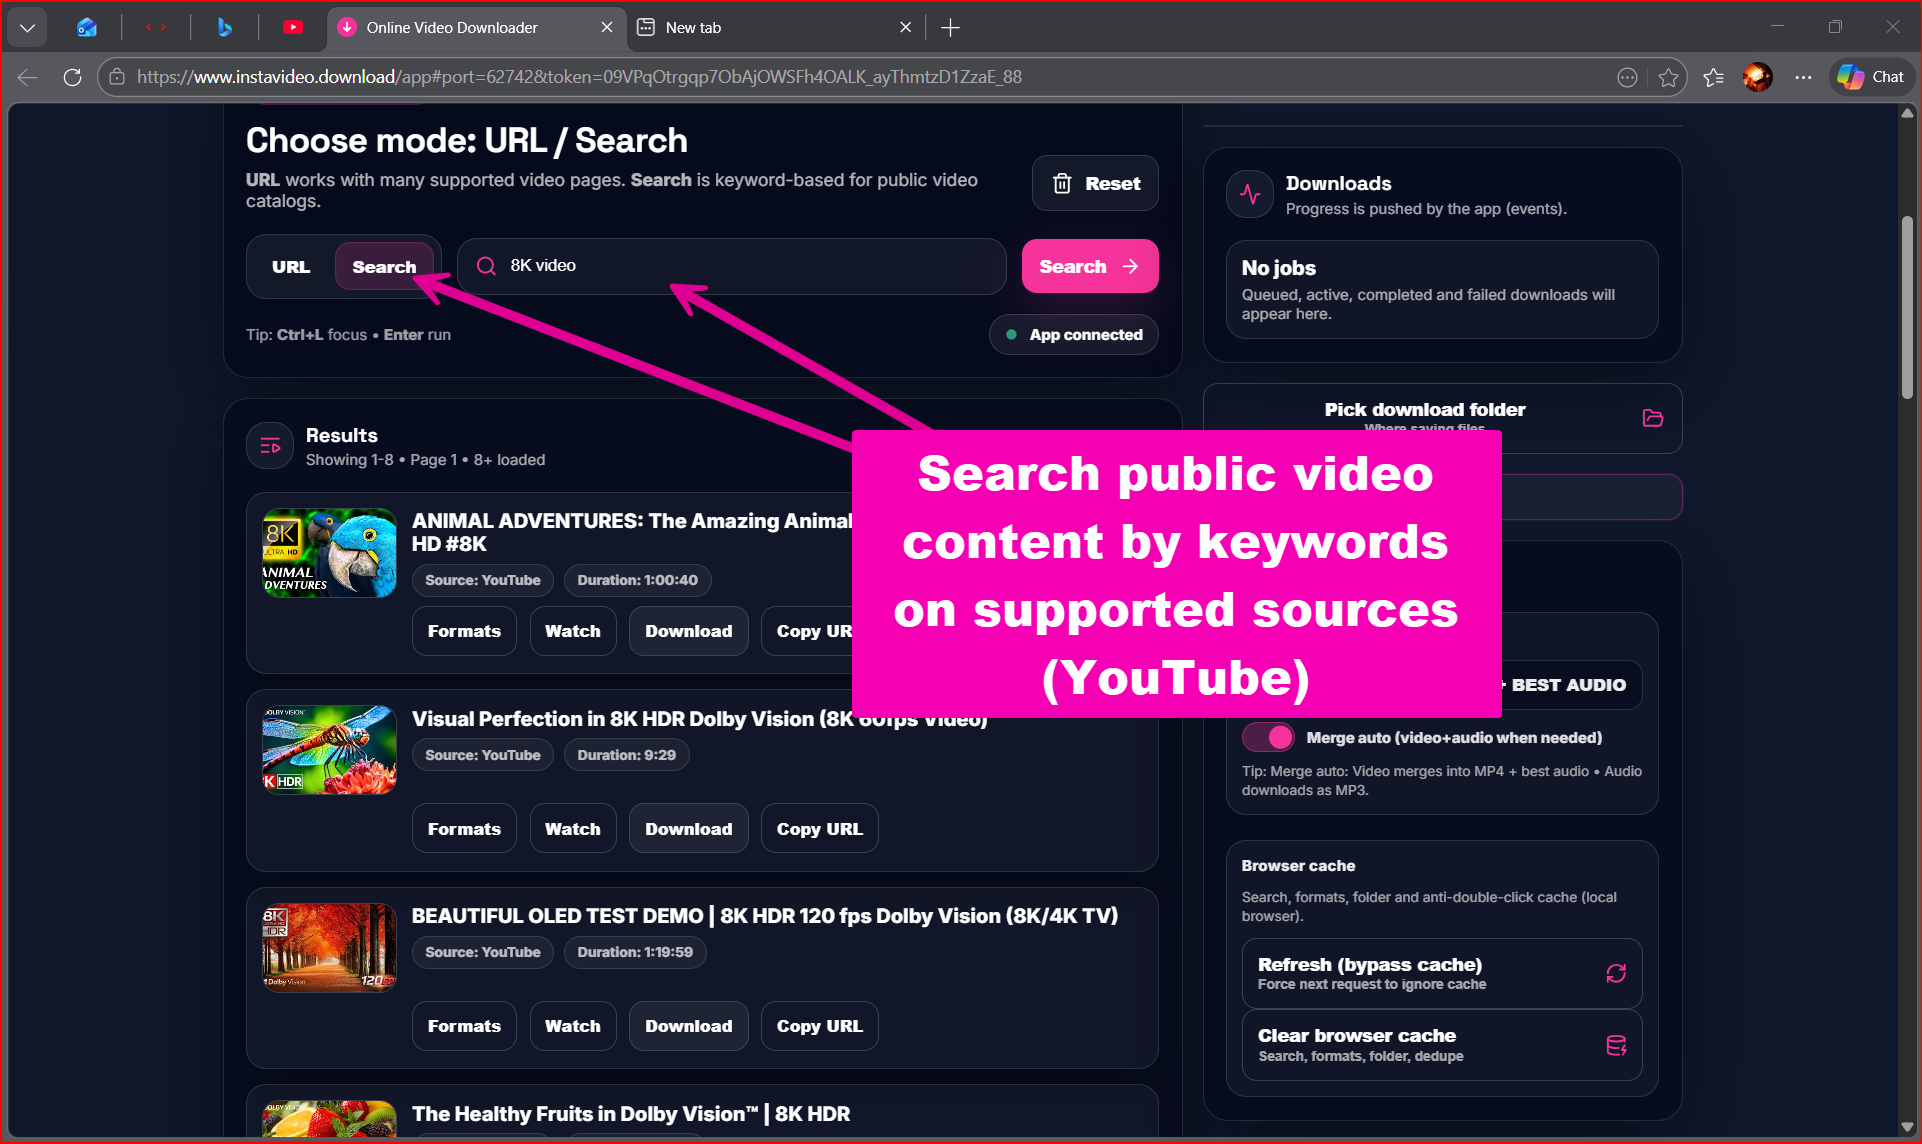Click the Clear browser cache database icon

click(x=1615, y=1045)
